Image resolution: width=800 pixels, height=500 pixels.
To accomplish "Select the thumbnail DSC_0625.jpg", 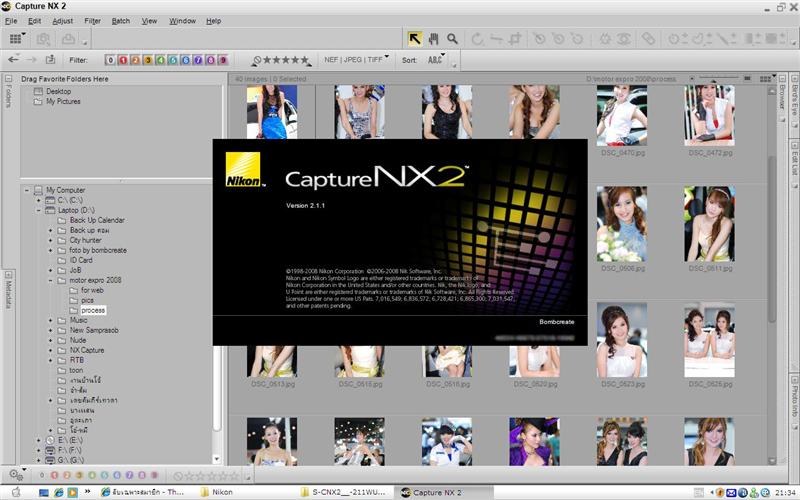I will coord(709,340).
